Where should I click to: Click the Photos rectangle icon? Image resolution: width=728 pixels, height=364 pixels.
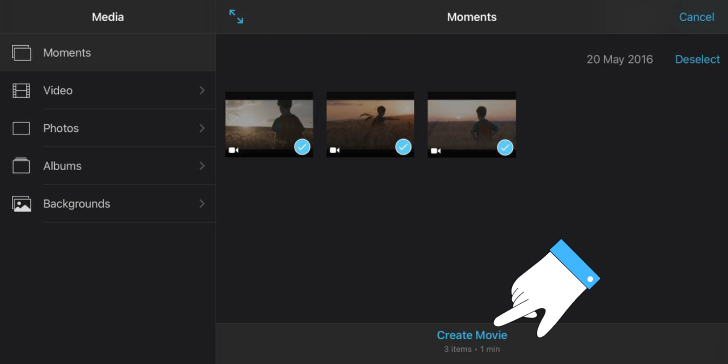pos(21,128)
